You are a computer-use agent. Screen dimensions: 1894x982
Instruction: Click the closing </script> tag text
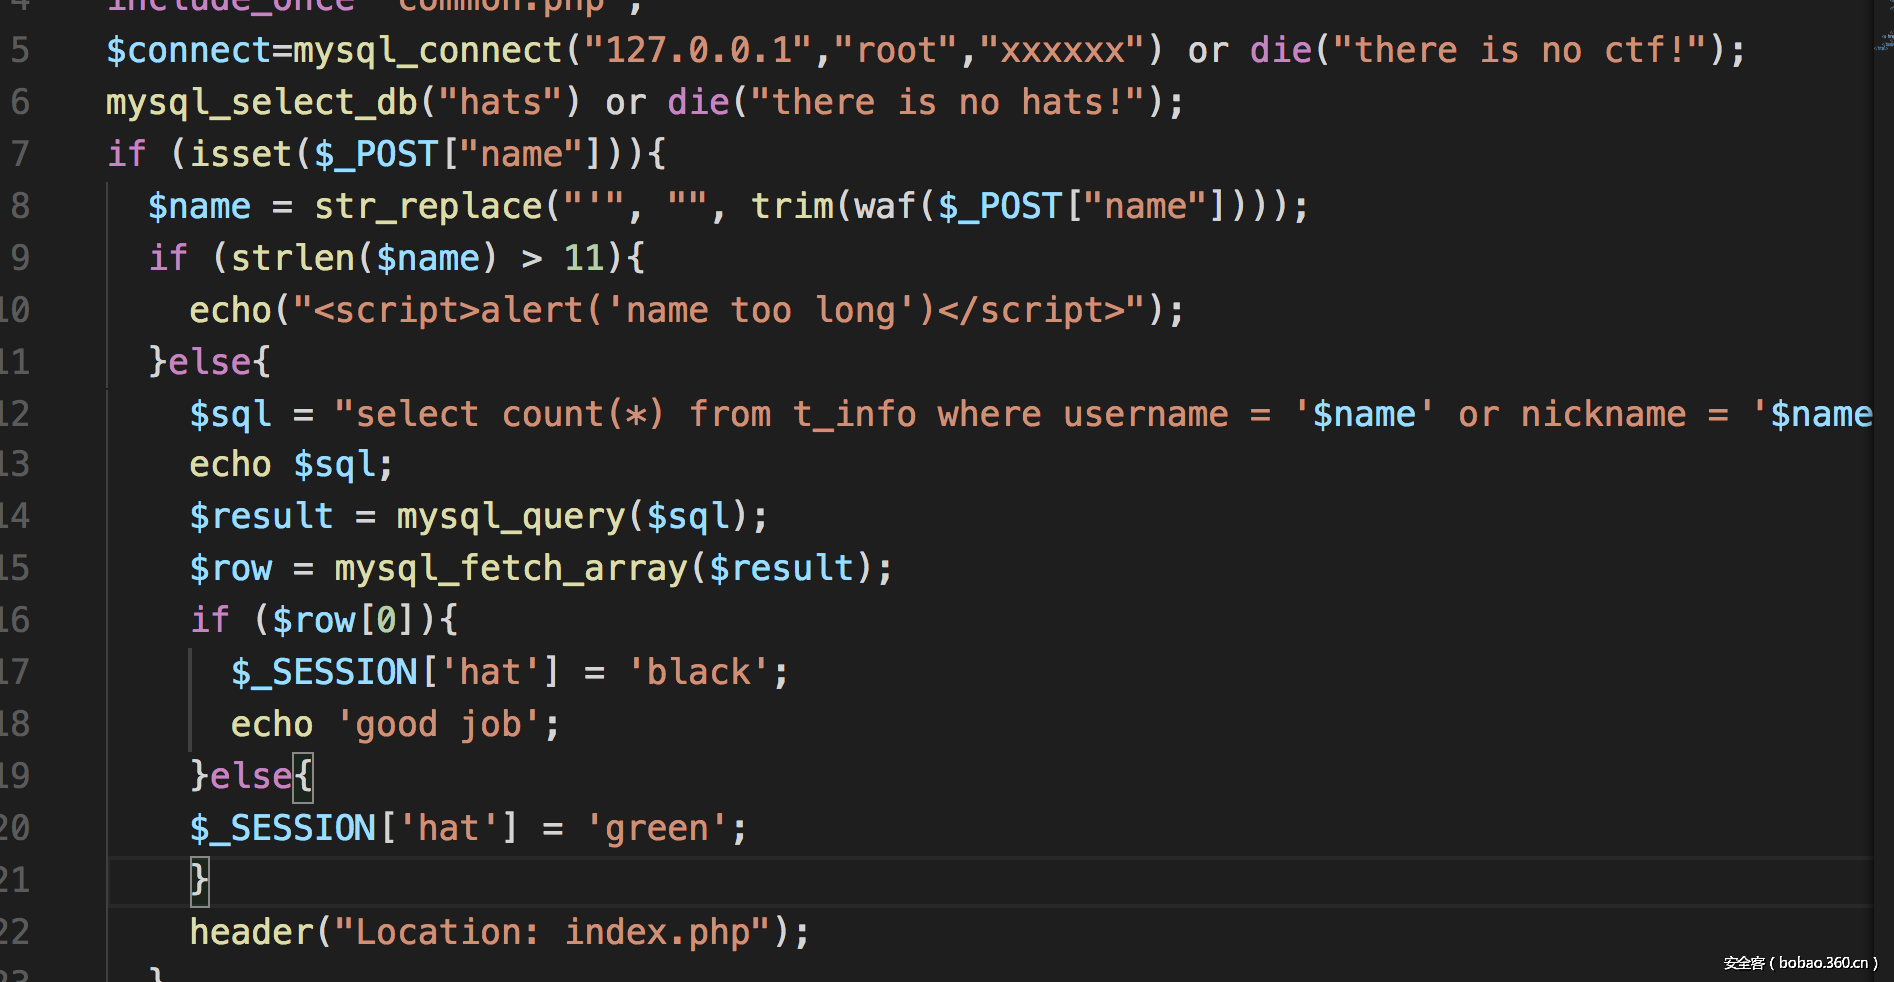[1032, 310]
